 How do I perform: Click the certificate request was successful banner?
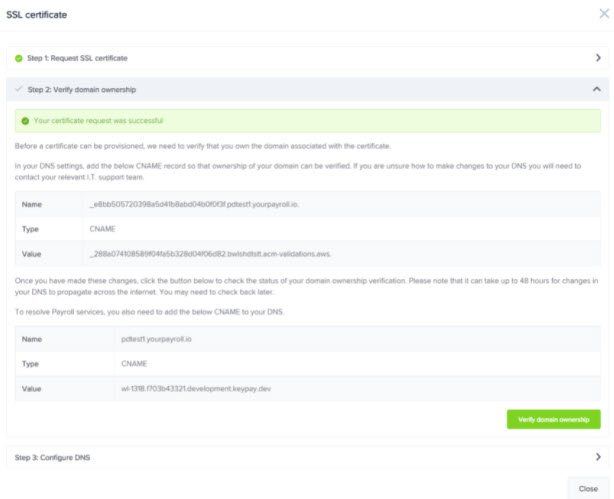point(307,121)
